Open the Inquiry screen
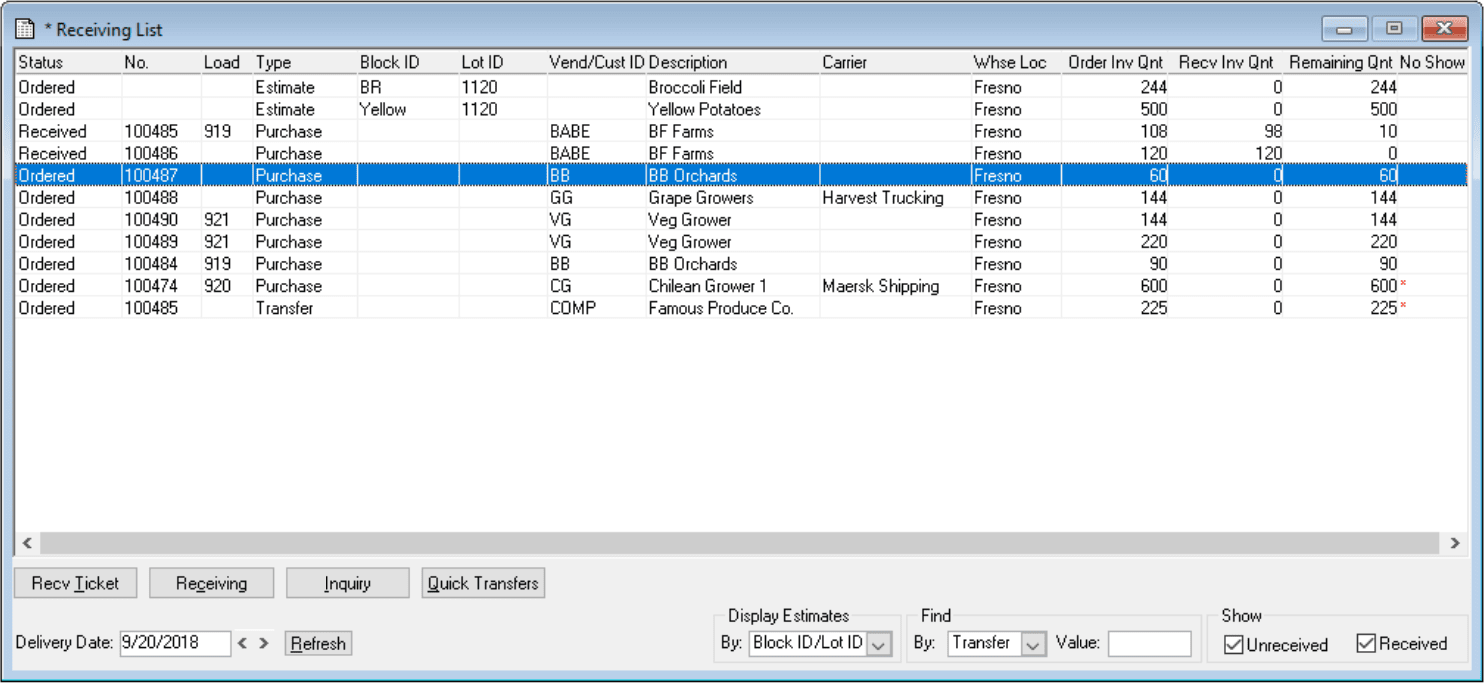This screenshot has width=1484, height=683. 347,582
